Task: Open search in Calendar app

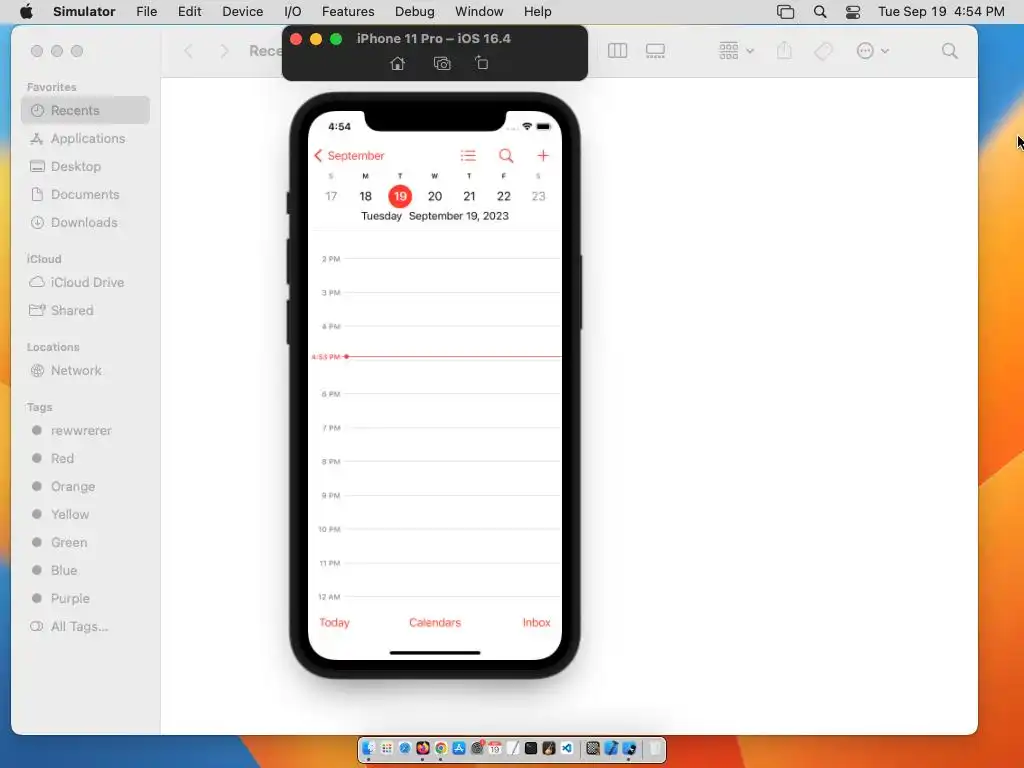Action: coord(506,155)
